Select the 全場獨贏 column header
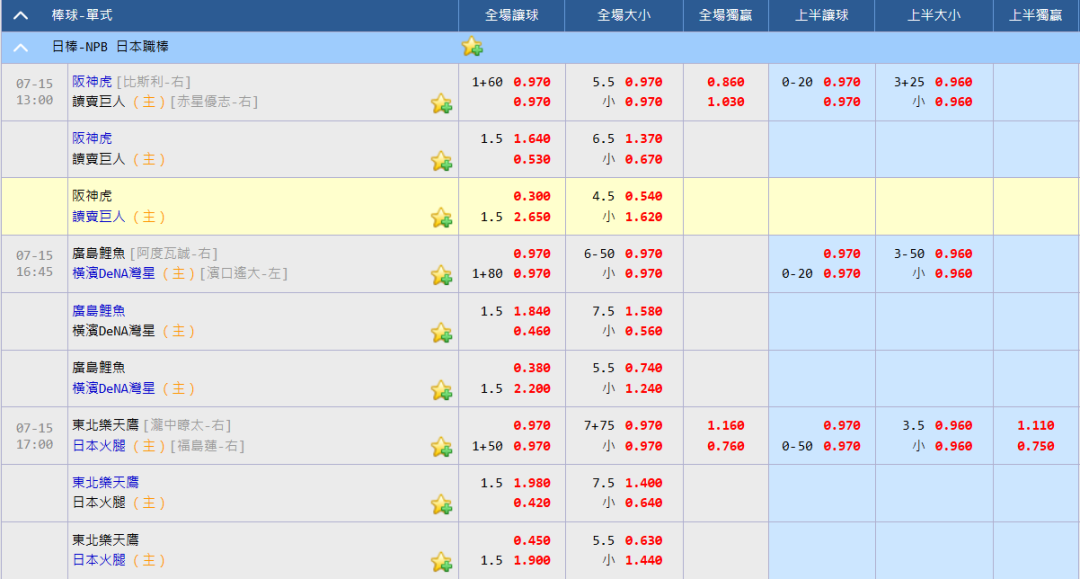 tap(726, 15)
